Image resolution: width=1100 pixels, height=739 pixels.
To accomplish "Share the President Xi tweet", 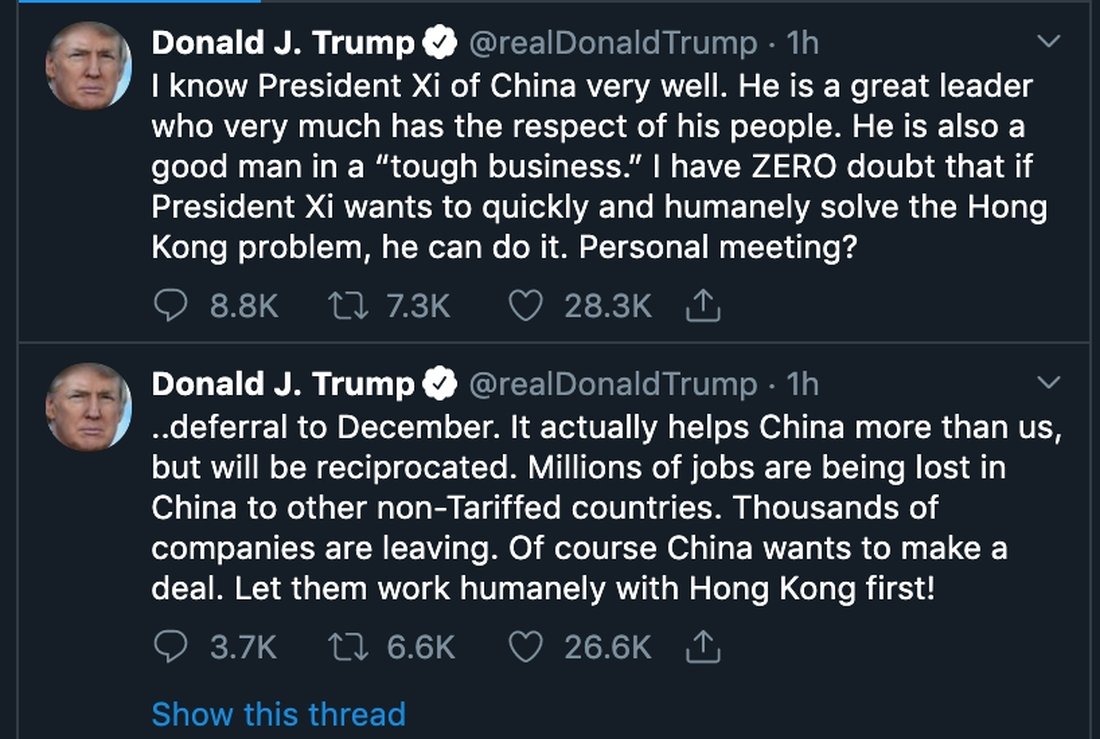I will tap(704, 307).
